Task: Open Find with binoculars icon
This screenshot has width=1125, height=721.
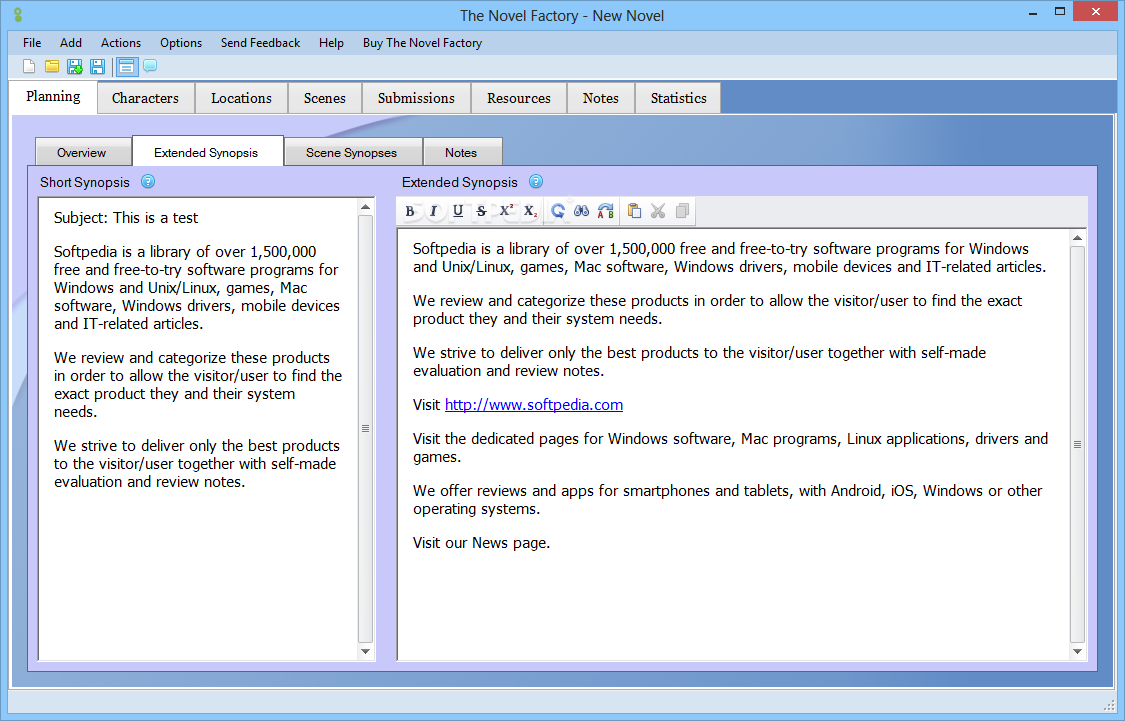Action: (582, 211)
